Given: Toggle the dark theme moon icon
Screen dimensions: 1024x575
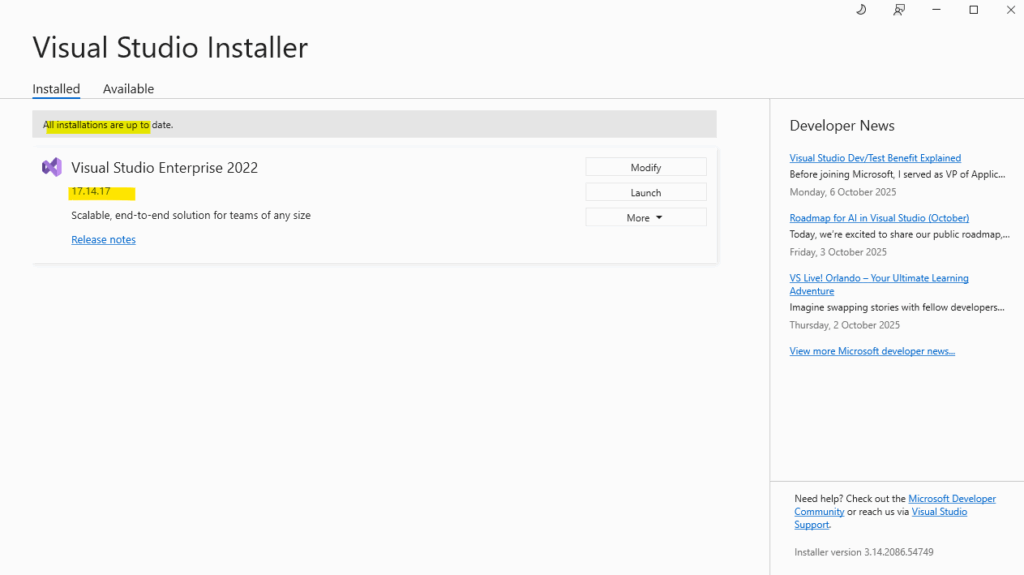Looking at the screenshot, I should point(861,10).
